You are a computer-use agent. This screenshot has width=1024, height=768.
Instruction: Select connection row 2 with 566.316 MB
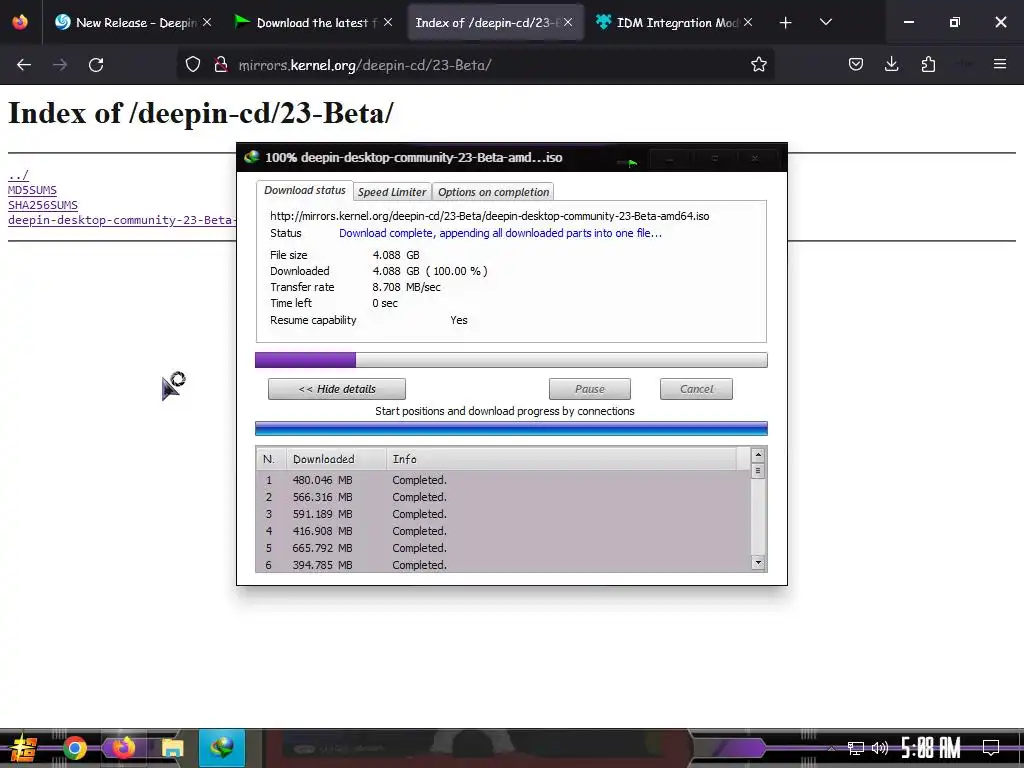[503, 497]
